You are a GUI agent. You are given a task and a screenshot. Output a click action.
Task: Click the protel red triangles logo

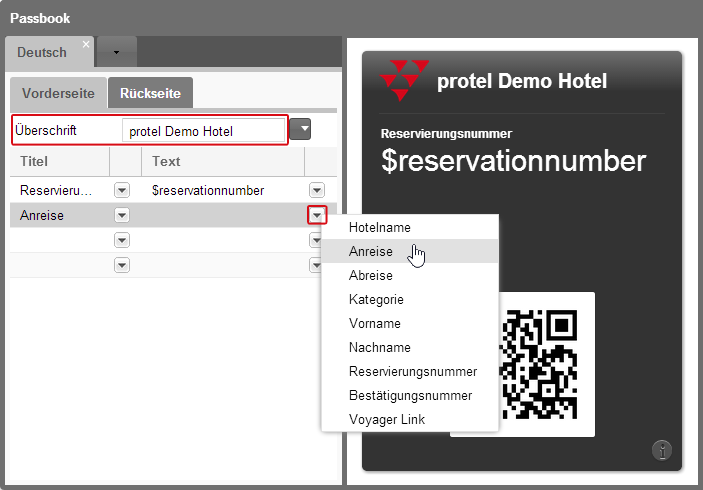(404, 80)
